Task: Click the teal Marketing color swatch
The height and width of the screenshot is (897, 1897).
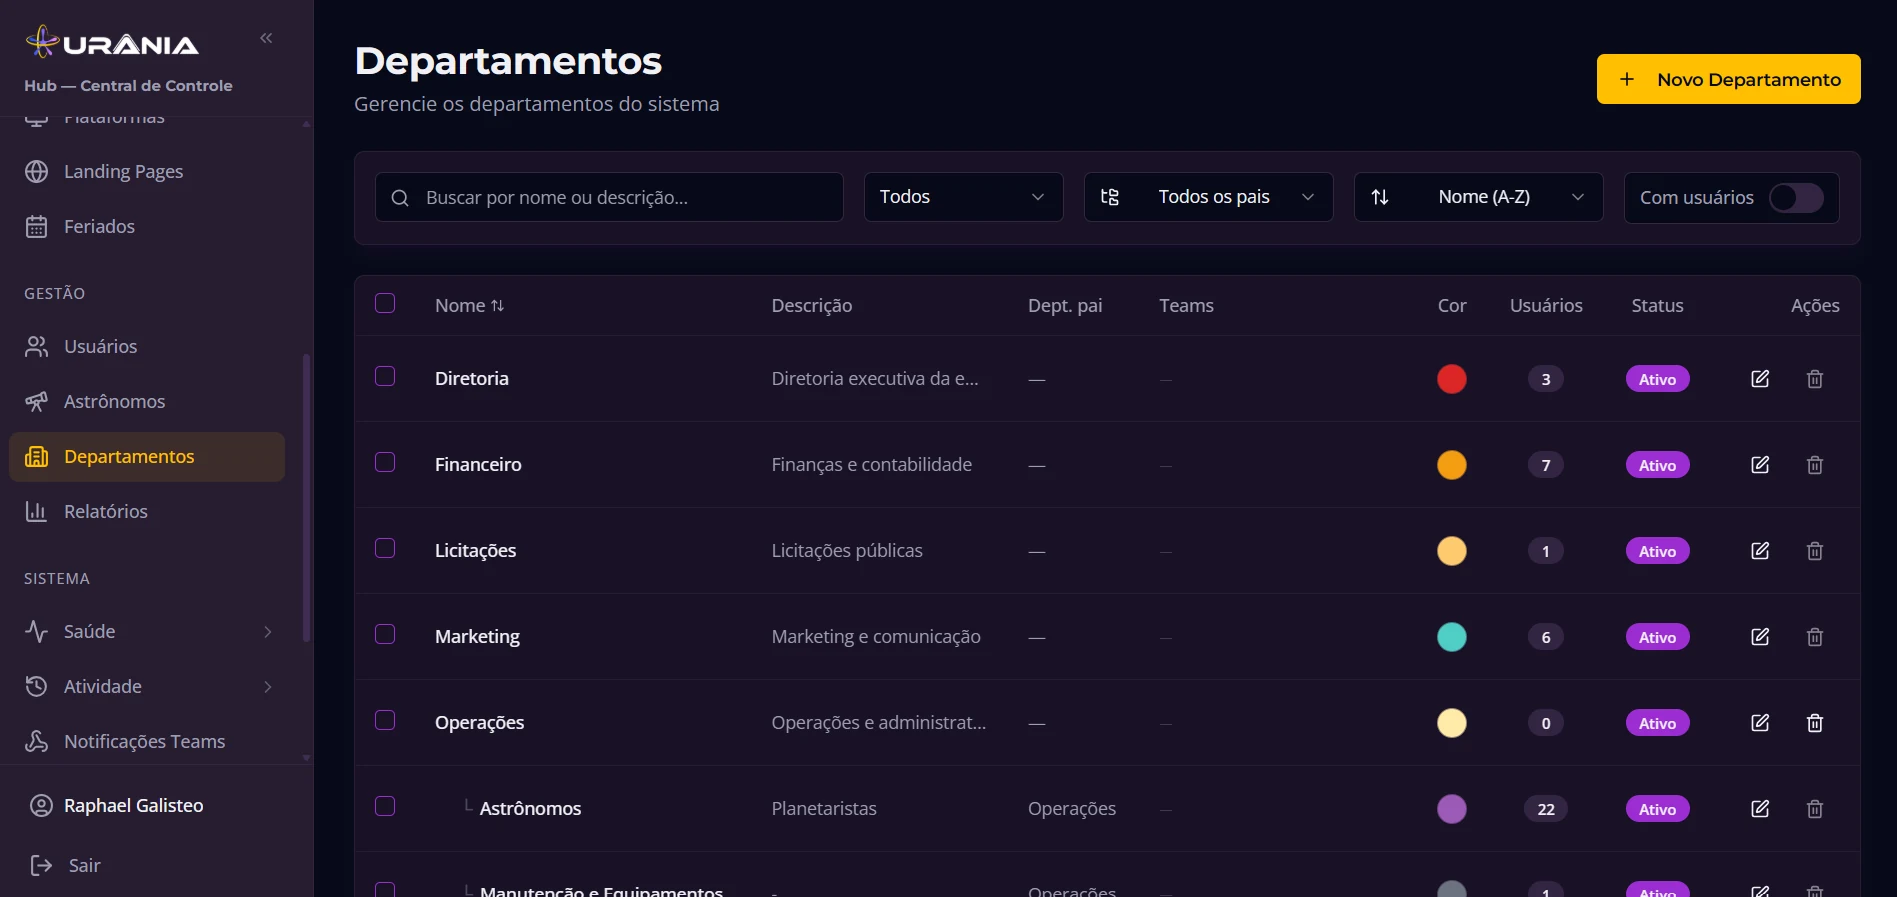Action: tap(1452, 637)
